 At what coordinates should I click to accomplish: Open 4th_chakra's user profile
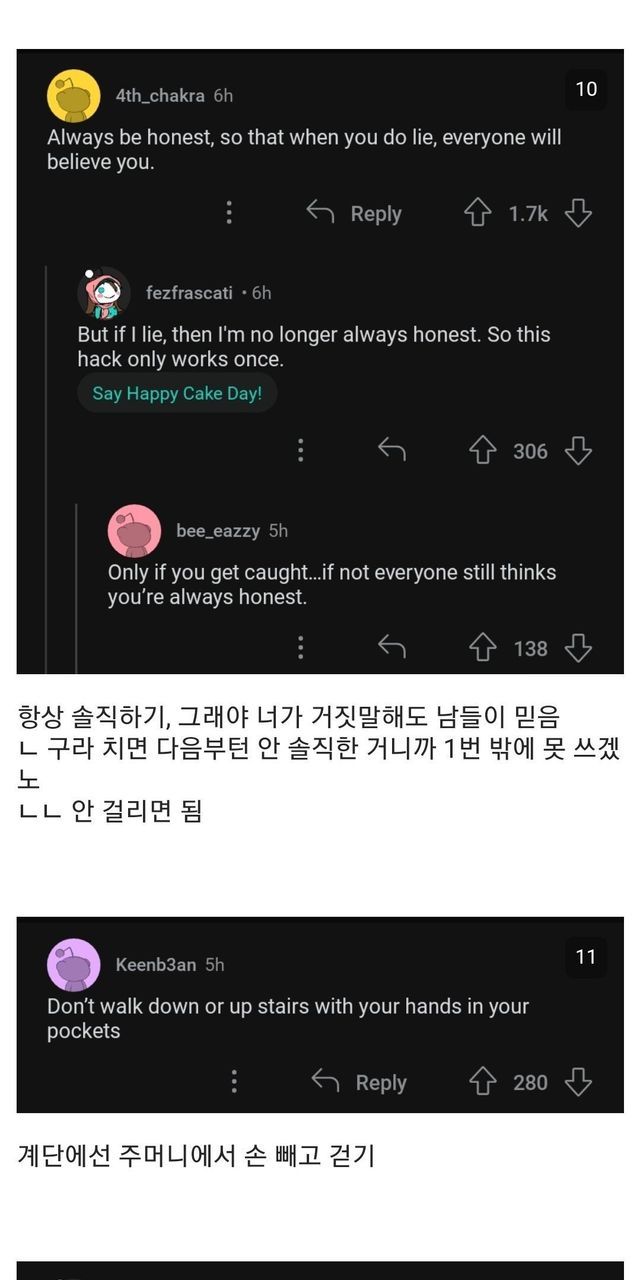(x=160, y=96)
